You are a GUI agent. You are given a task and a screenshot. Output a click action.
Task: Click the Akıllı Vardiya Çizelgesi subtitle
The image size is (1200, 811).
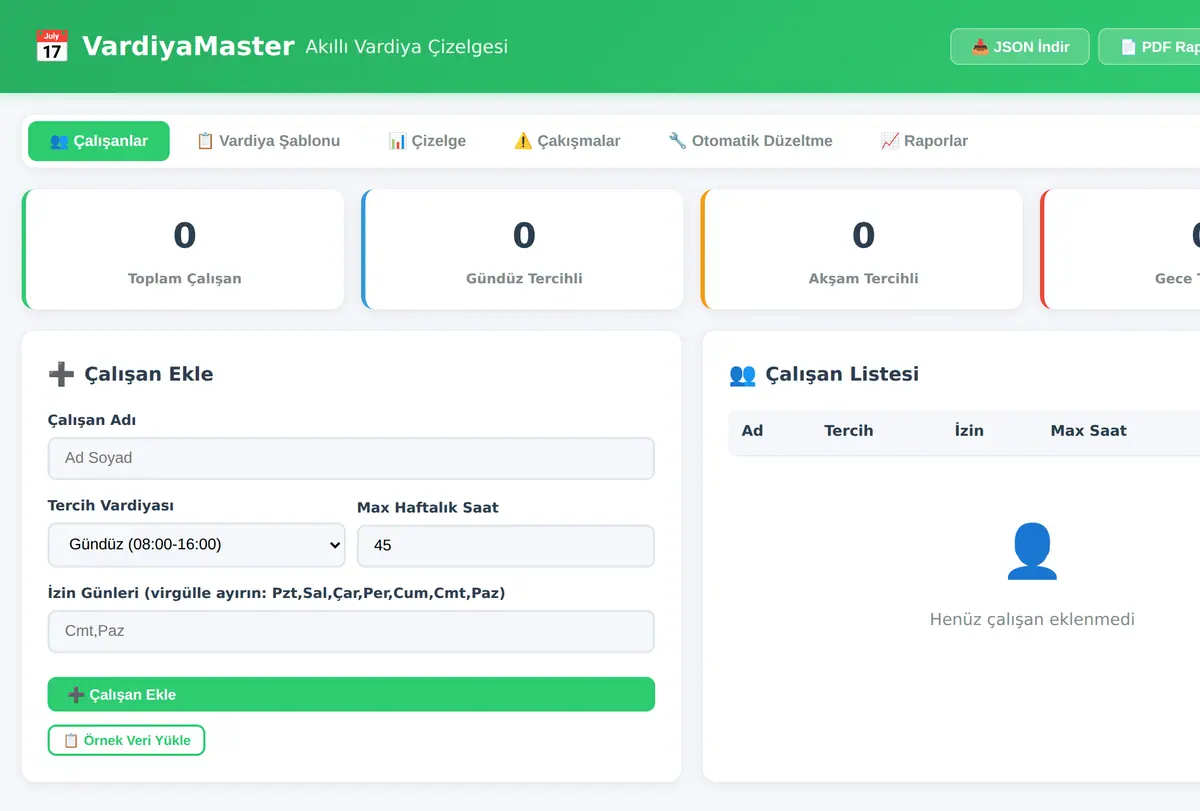(406, 47)
